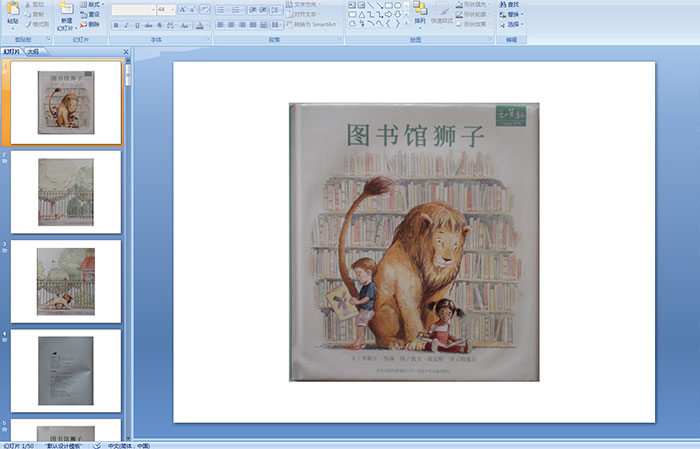The image size is (700, 449).
Task: Toggle justify text alignment
Action: (x=253, y=25)
